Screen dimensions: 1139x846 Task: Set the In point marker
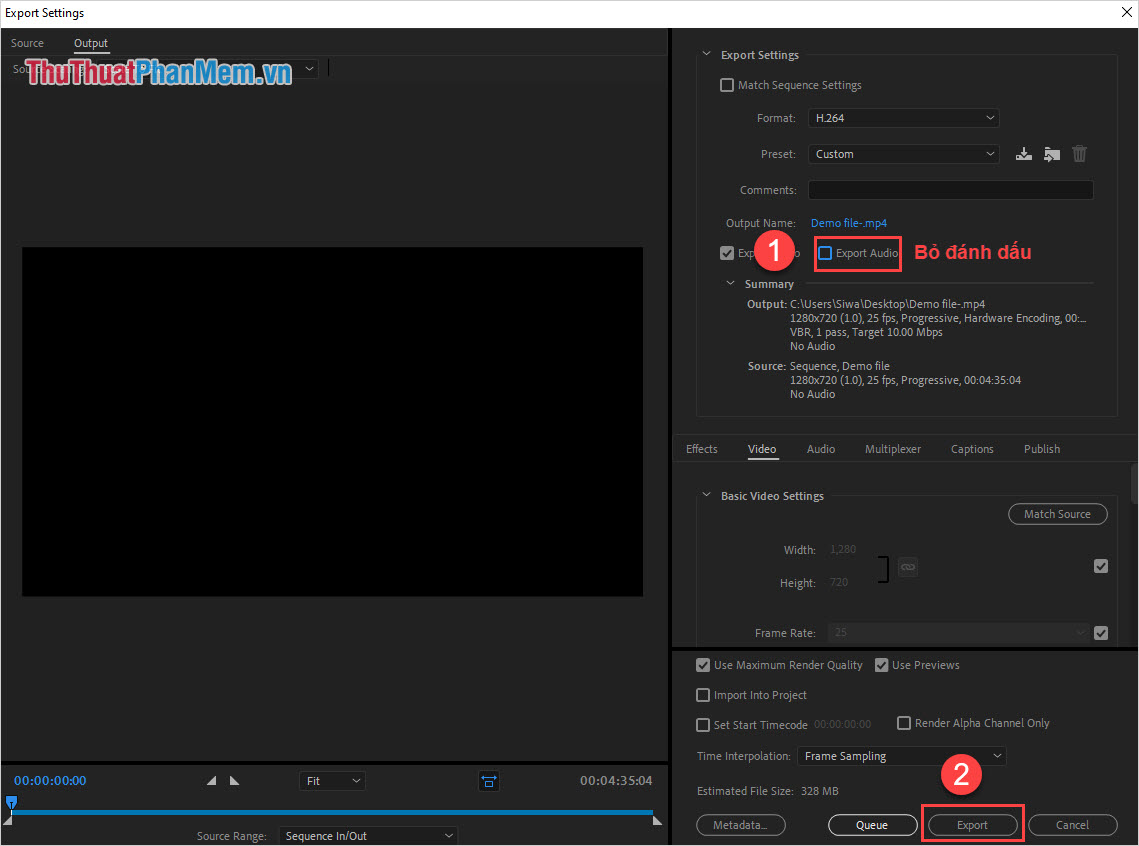pyautogui.click(x=210, y=780)
